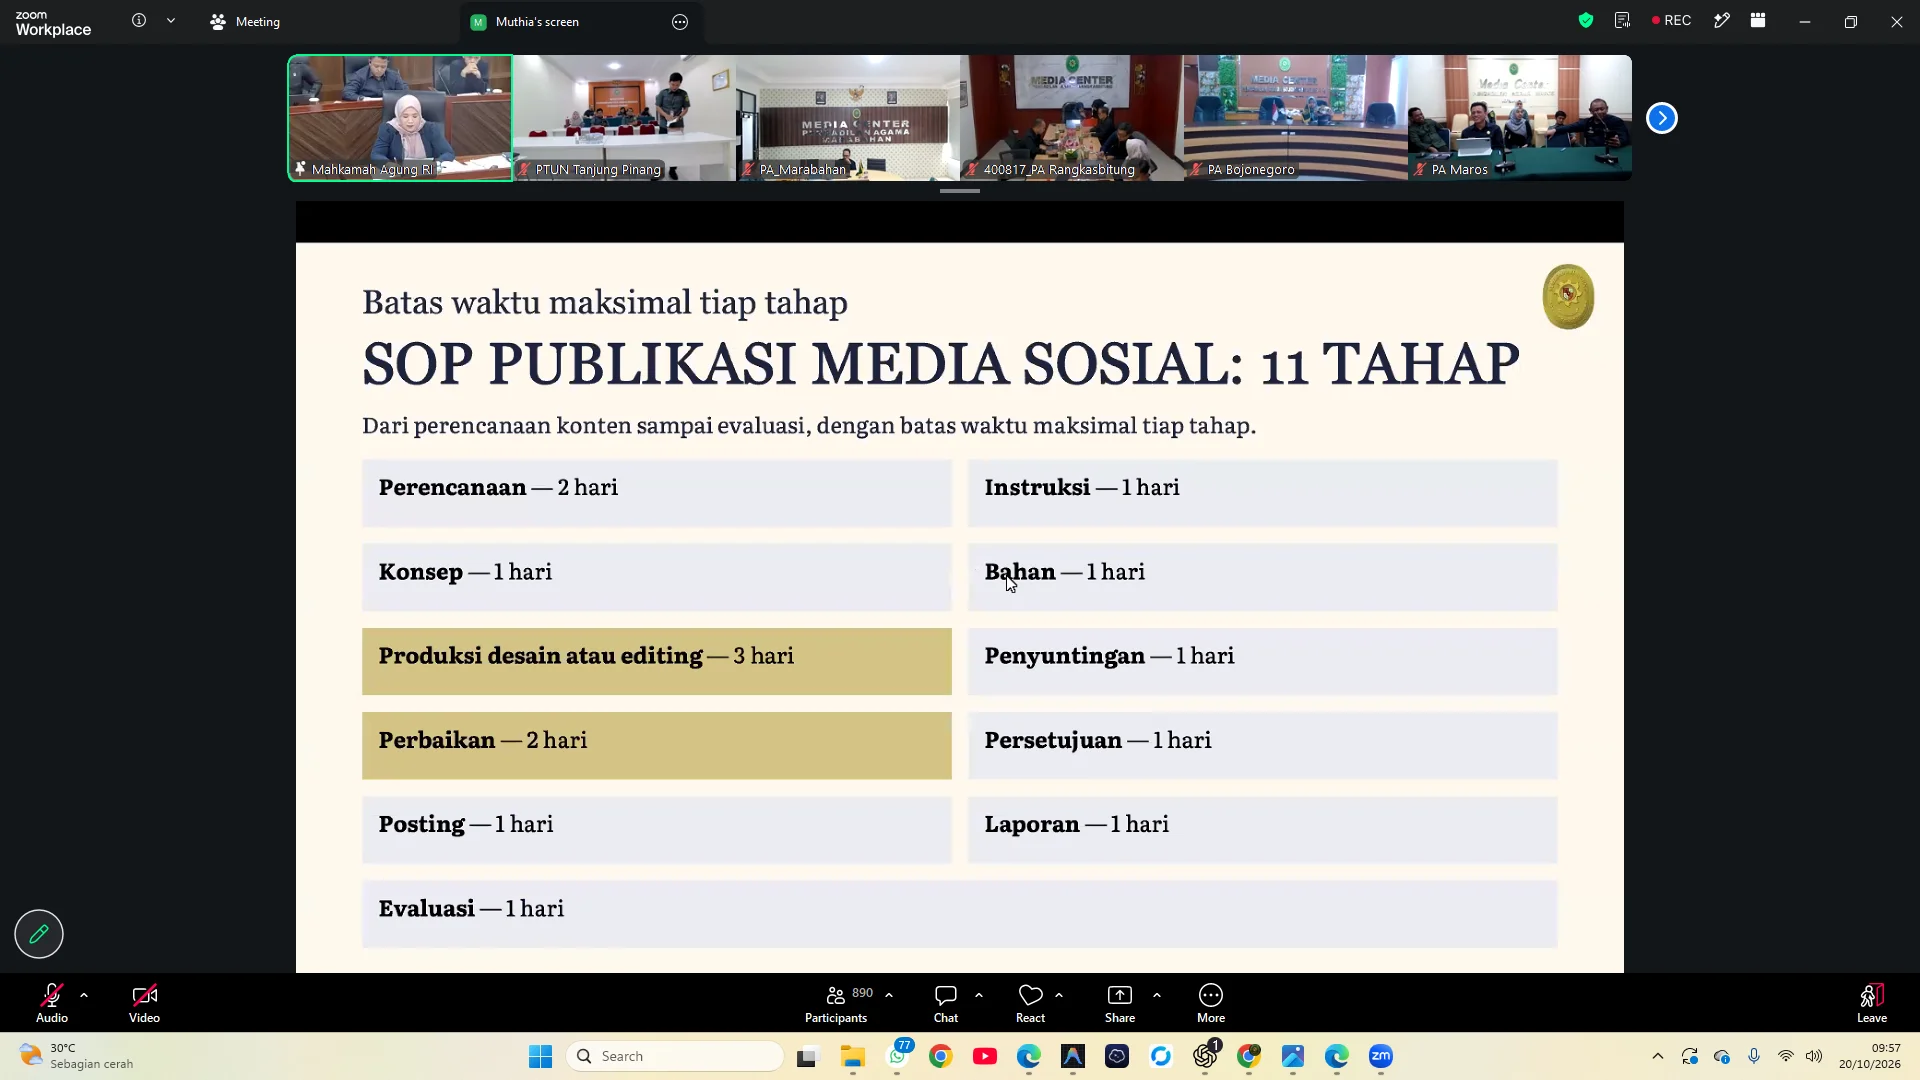Click the Leave meeting button
This screenshot has width=1920, height=1080.
[1872, 1003]
